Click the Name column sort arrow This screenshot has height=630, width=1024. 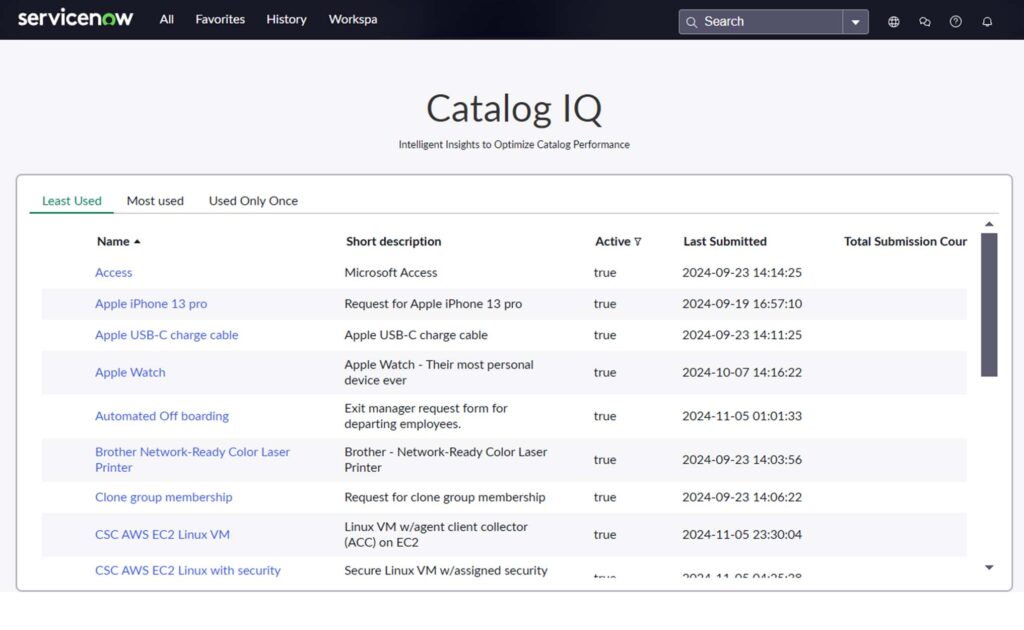tap(137, 242)
